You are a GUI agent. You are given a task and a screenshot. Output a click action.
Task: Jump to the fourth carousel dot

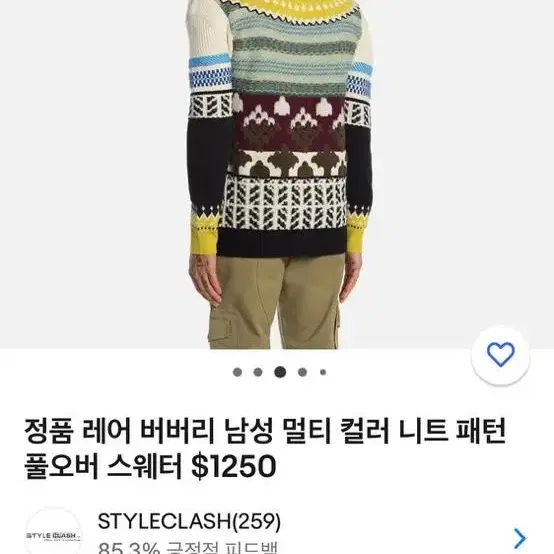pos(302,372)
